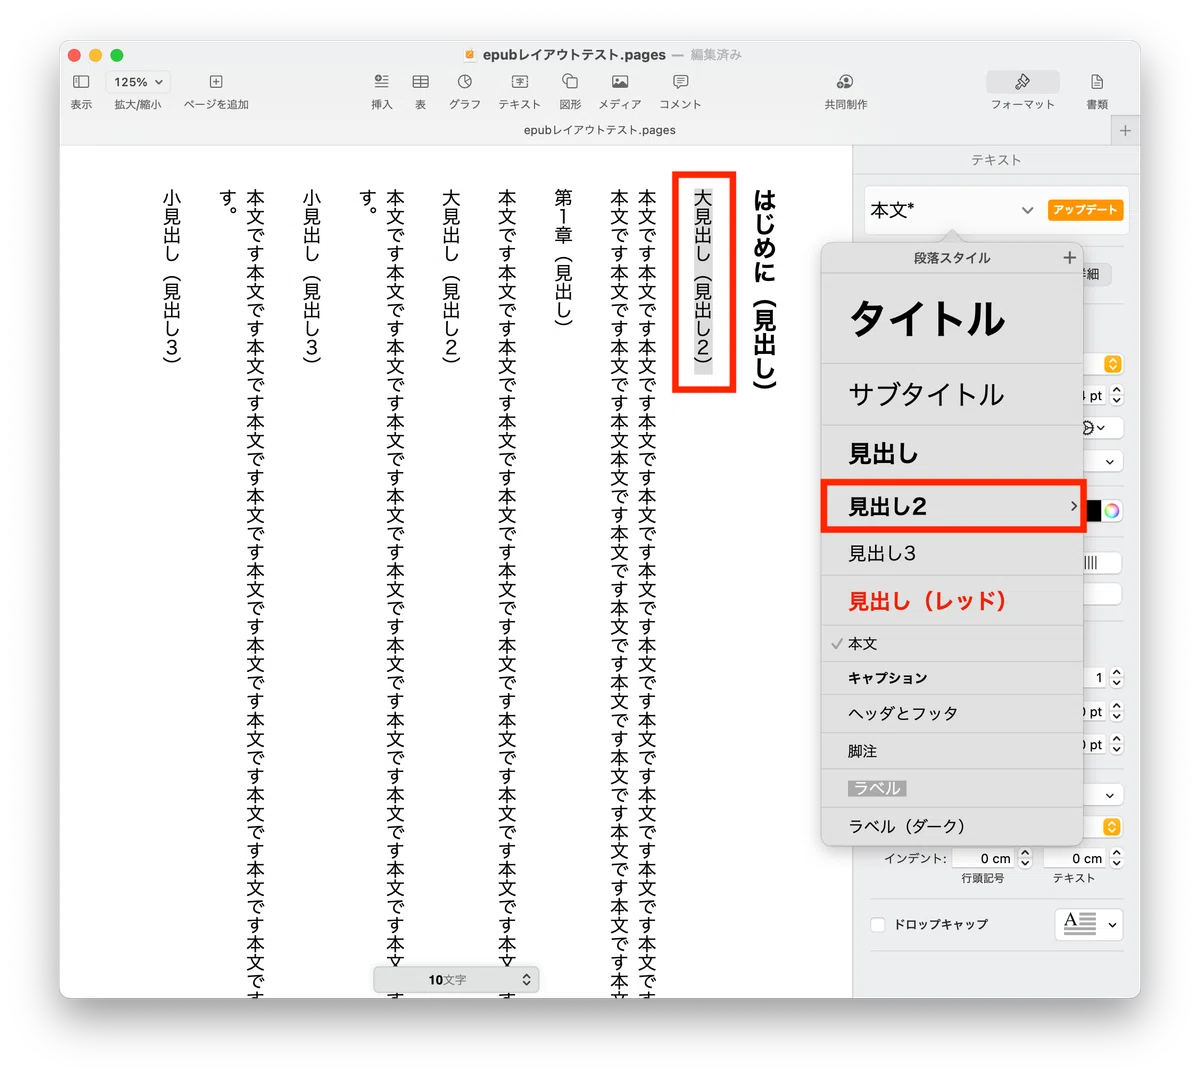Click the 第1章（見出し） heading text
Image resolution: width=1200 pixels, height=1077 pixels.
pyautogui.click(x=564, y=258)
